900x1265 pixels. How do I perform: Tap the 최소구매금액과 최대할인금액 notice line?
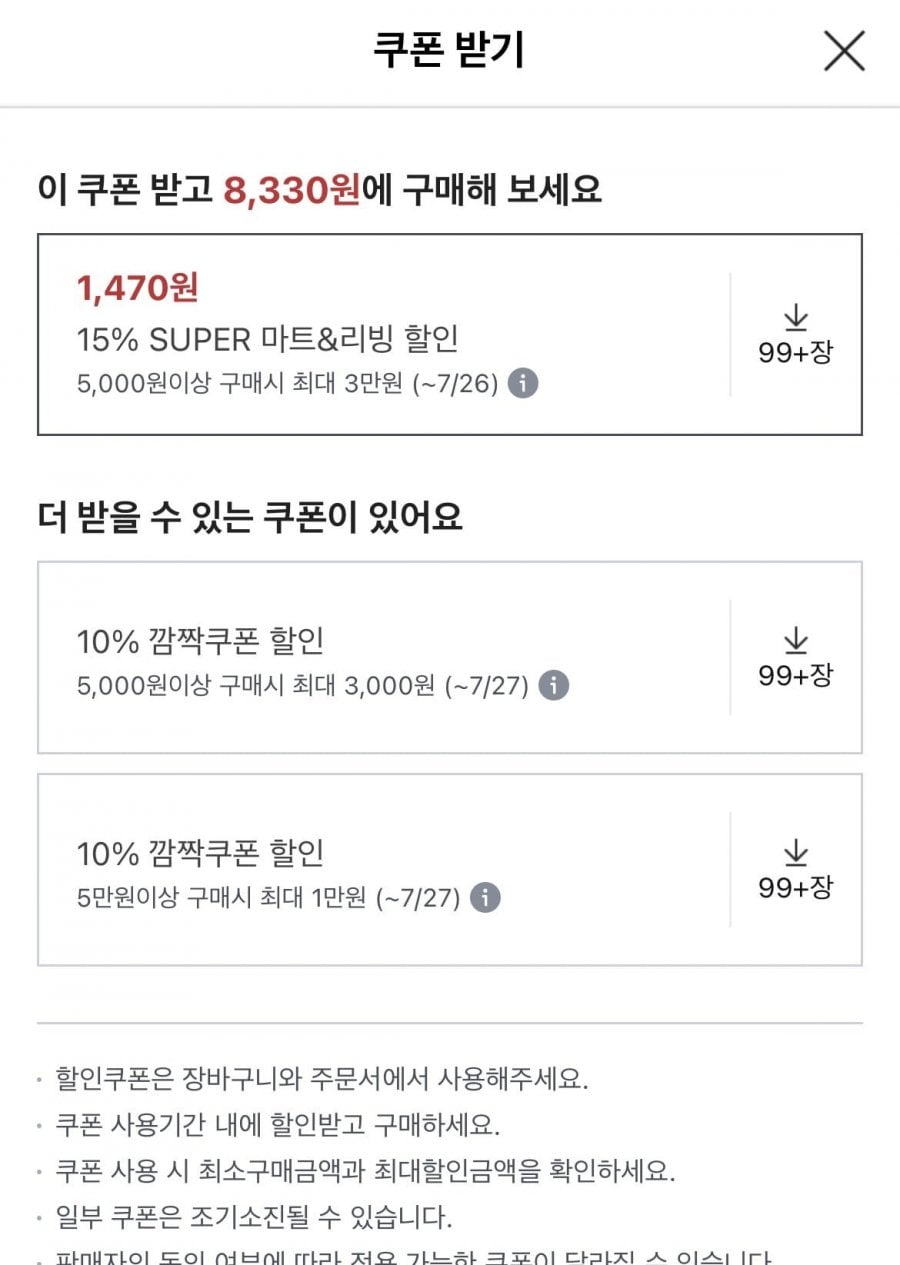click(366, 1171)
